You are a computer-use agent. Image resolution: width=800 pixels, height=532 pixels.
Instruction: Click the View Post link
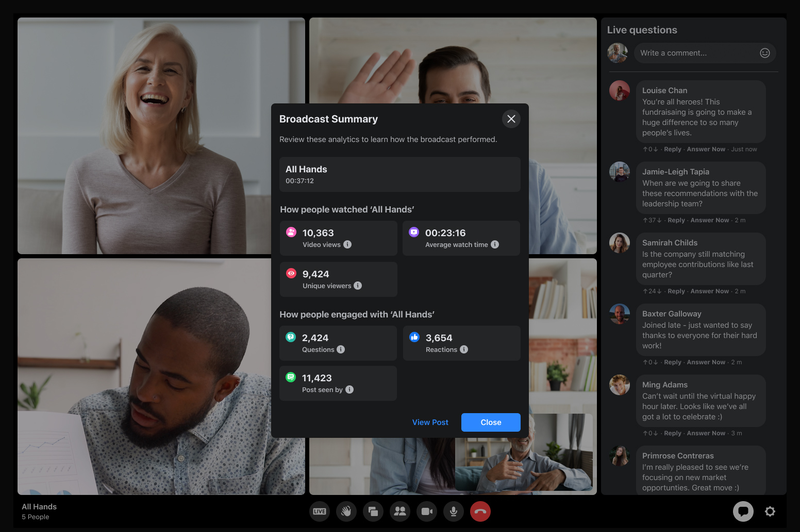(430, 422)
